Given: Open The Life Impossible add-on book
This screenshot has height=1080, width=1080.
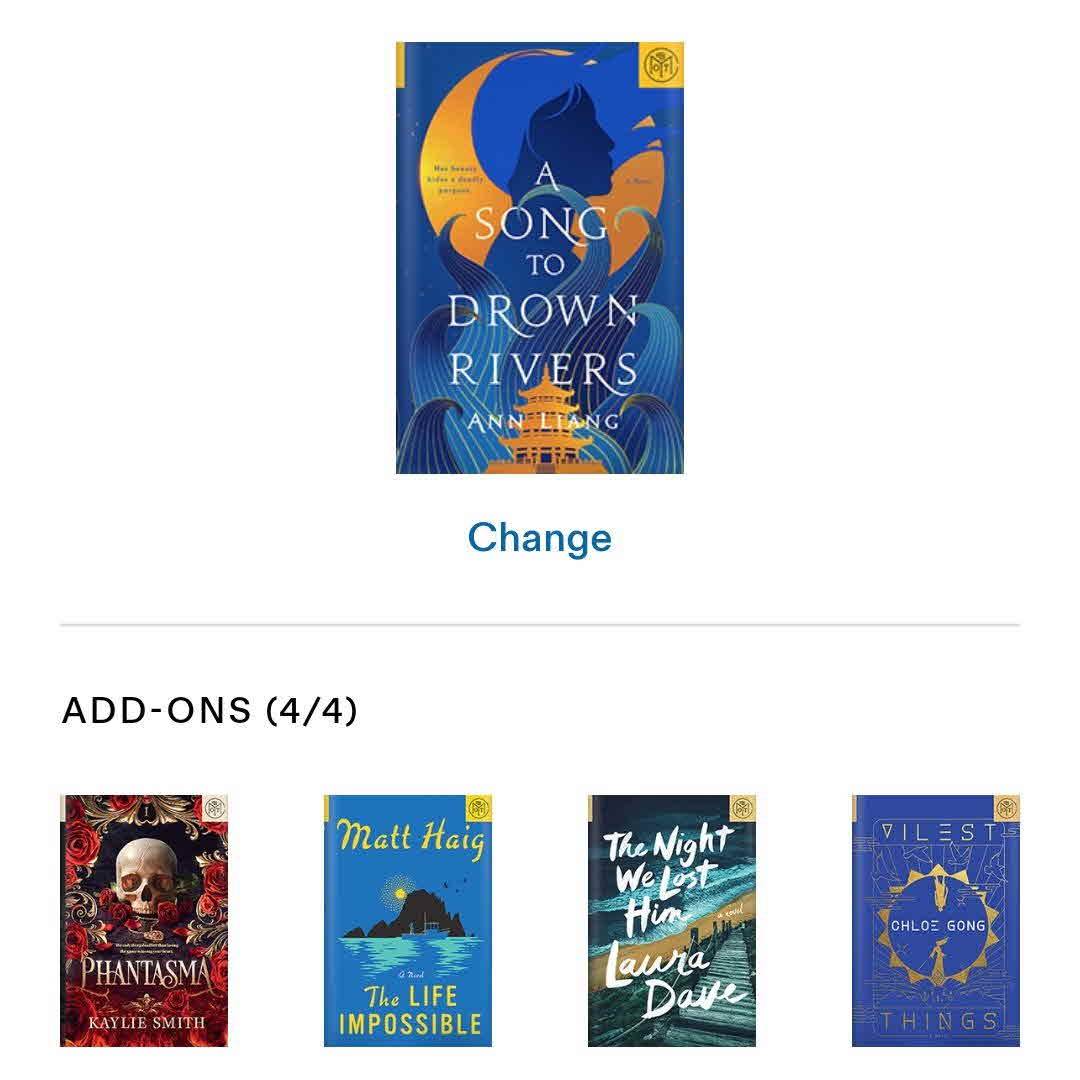Looking at the screenshot, I should click(408, 921).
